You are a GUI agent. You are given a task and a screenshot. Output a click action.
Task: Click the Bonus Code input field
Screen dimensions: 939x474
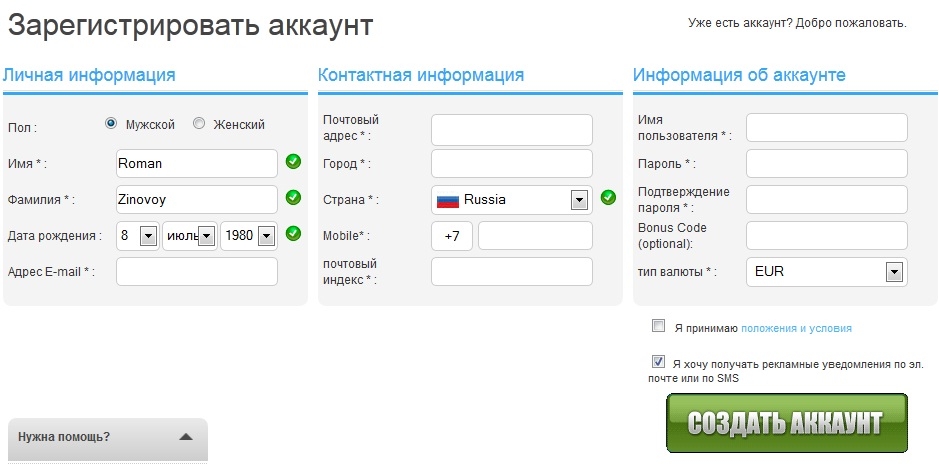pos(827,236)
